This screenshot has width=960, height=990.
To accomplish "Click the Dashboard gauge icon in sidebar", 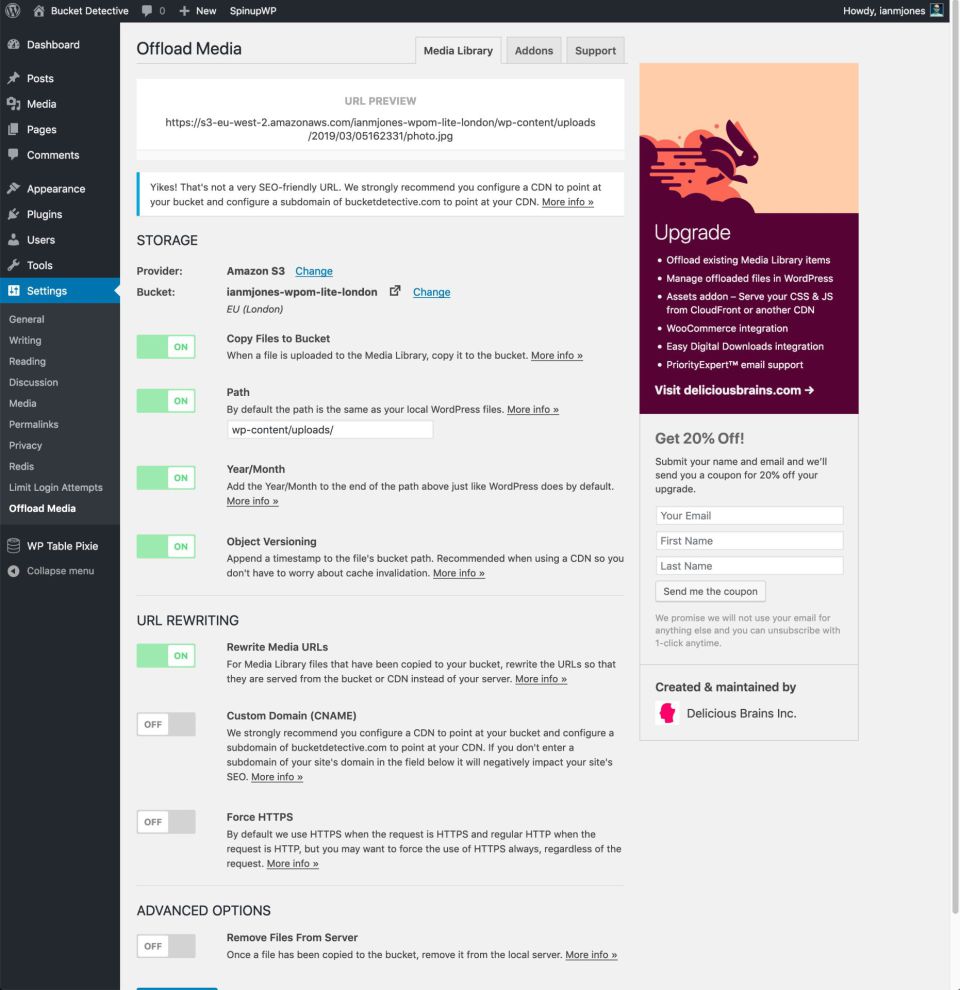I will (13, 45).
